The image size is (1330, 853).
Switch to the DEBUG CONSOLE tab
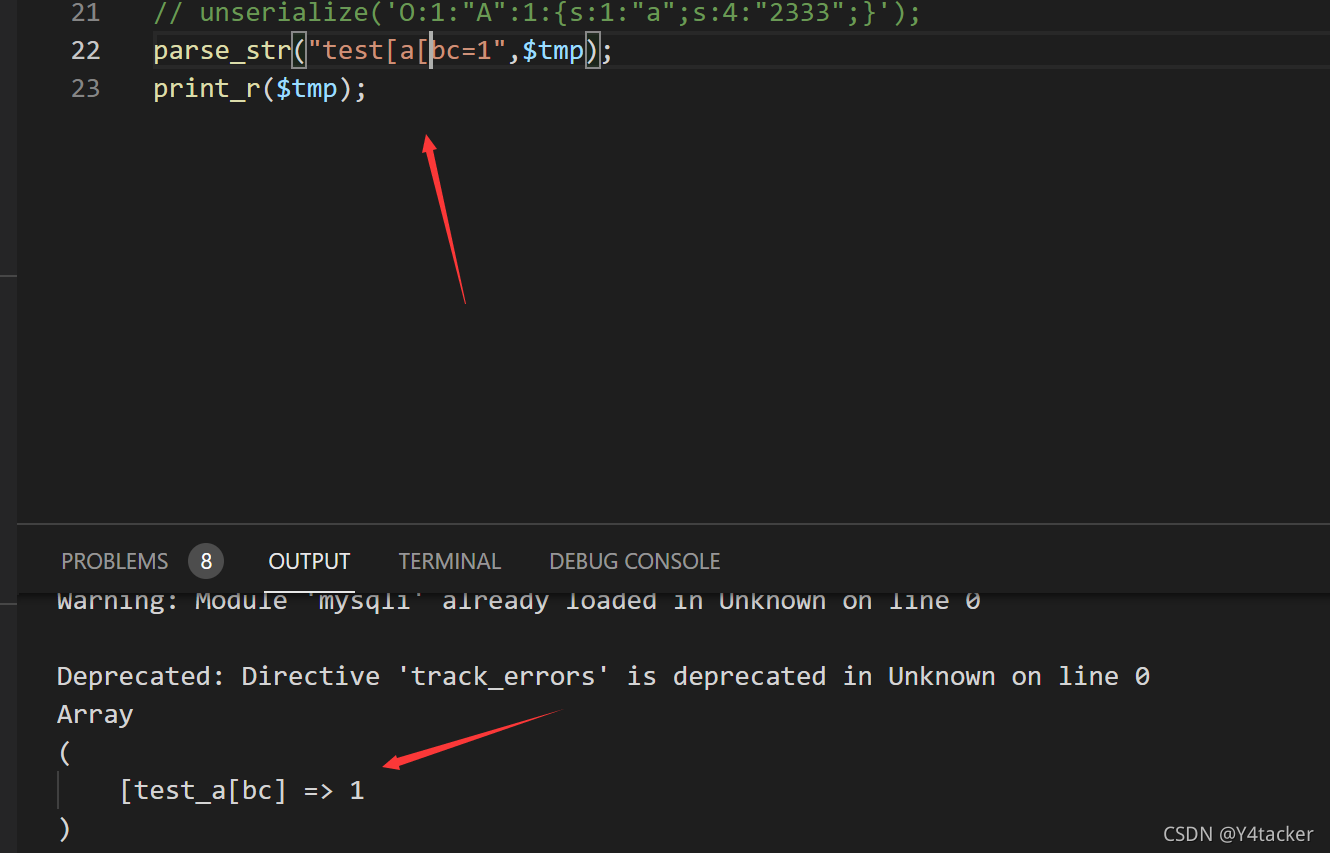pyautogui.click(x=635, y=561)
